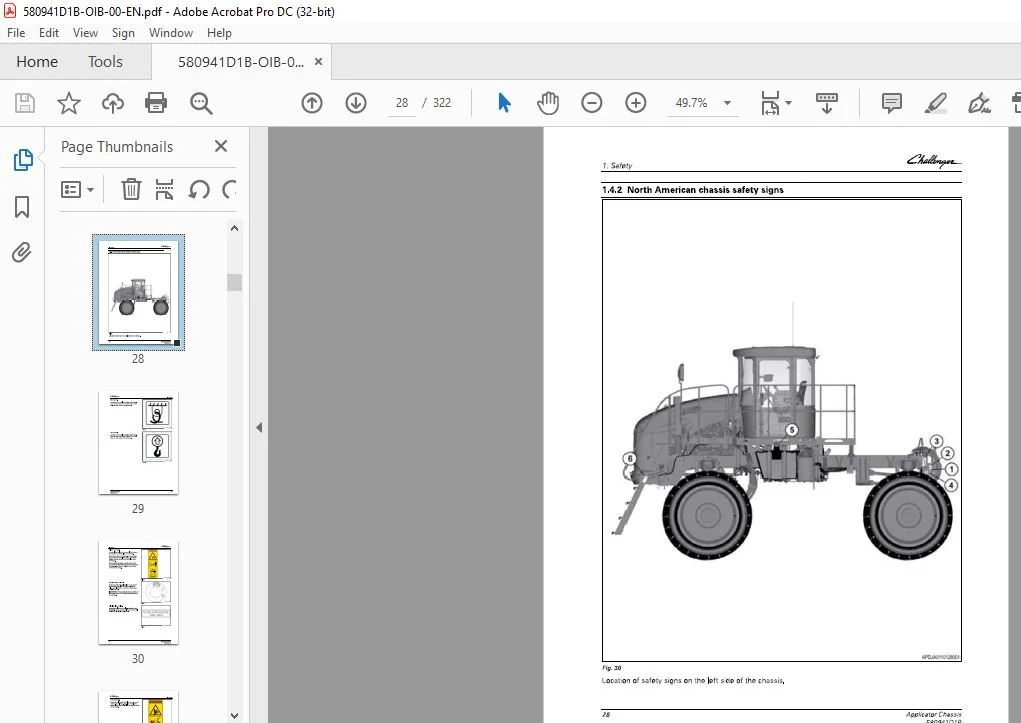Image resolution: width=1021 pixels, height=723 pixels.
Task: Collapse the navigation pane arrow
Action: pos(259,428)
